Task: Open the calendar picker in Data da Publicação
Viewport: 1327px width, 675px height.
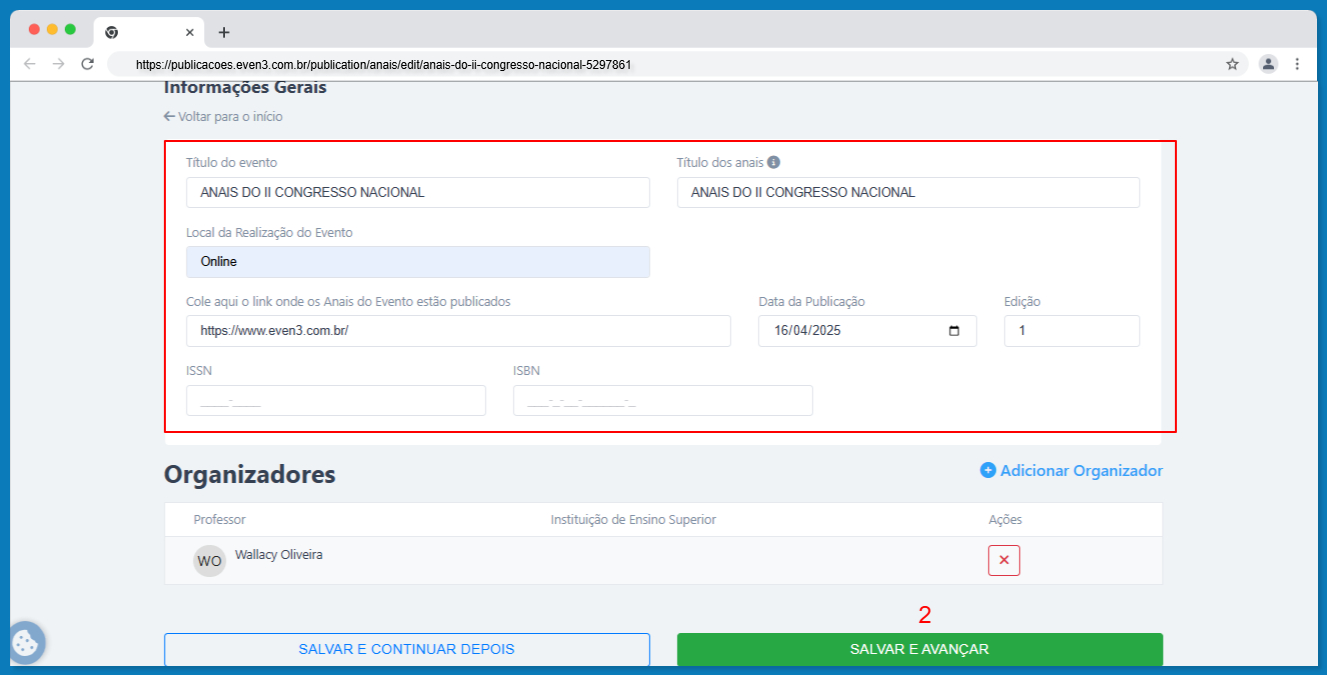Action: (x=954, y=331)
